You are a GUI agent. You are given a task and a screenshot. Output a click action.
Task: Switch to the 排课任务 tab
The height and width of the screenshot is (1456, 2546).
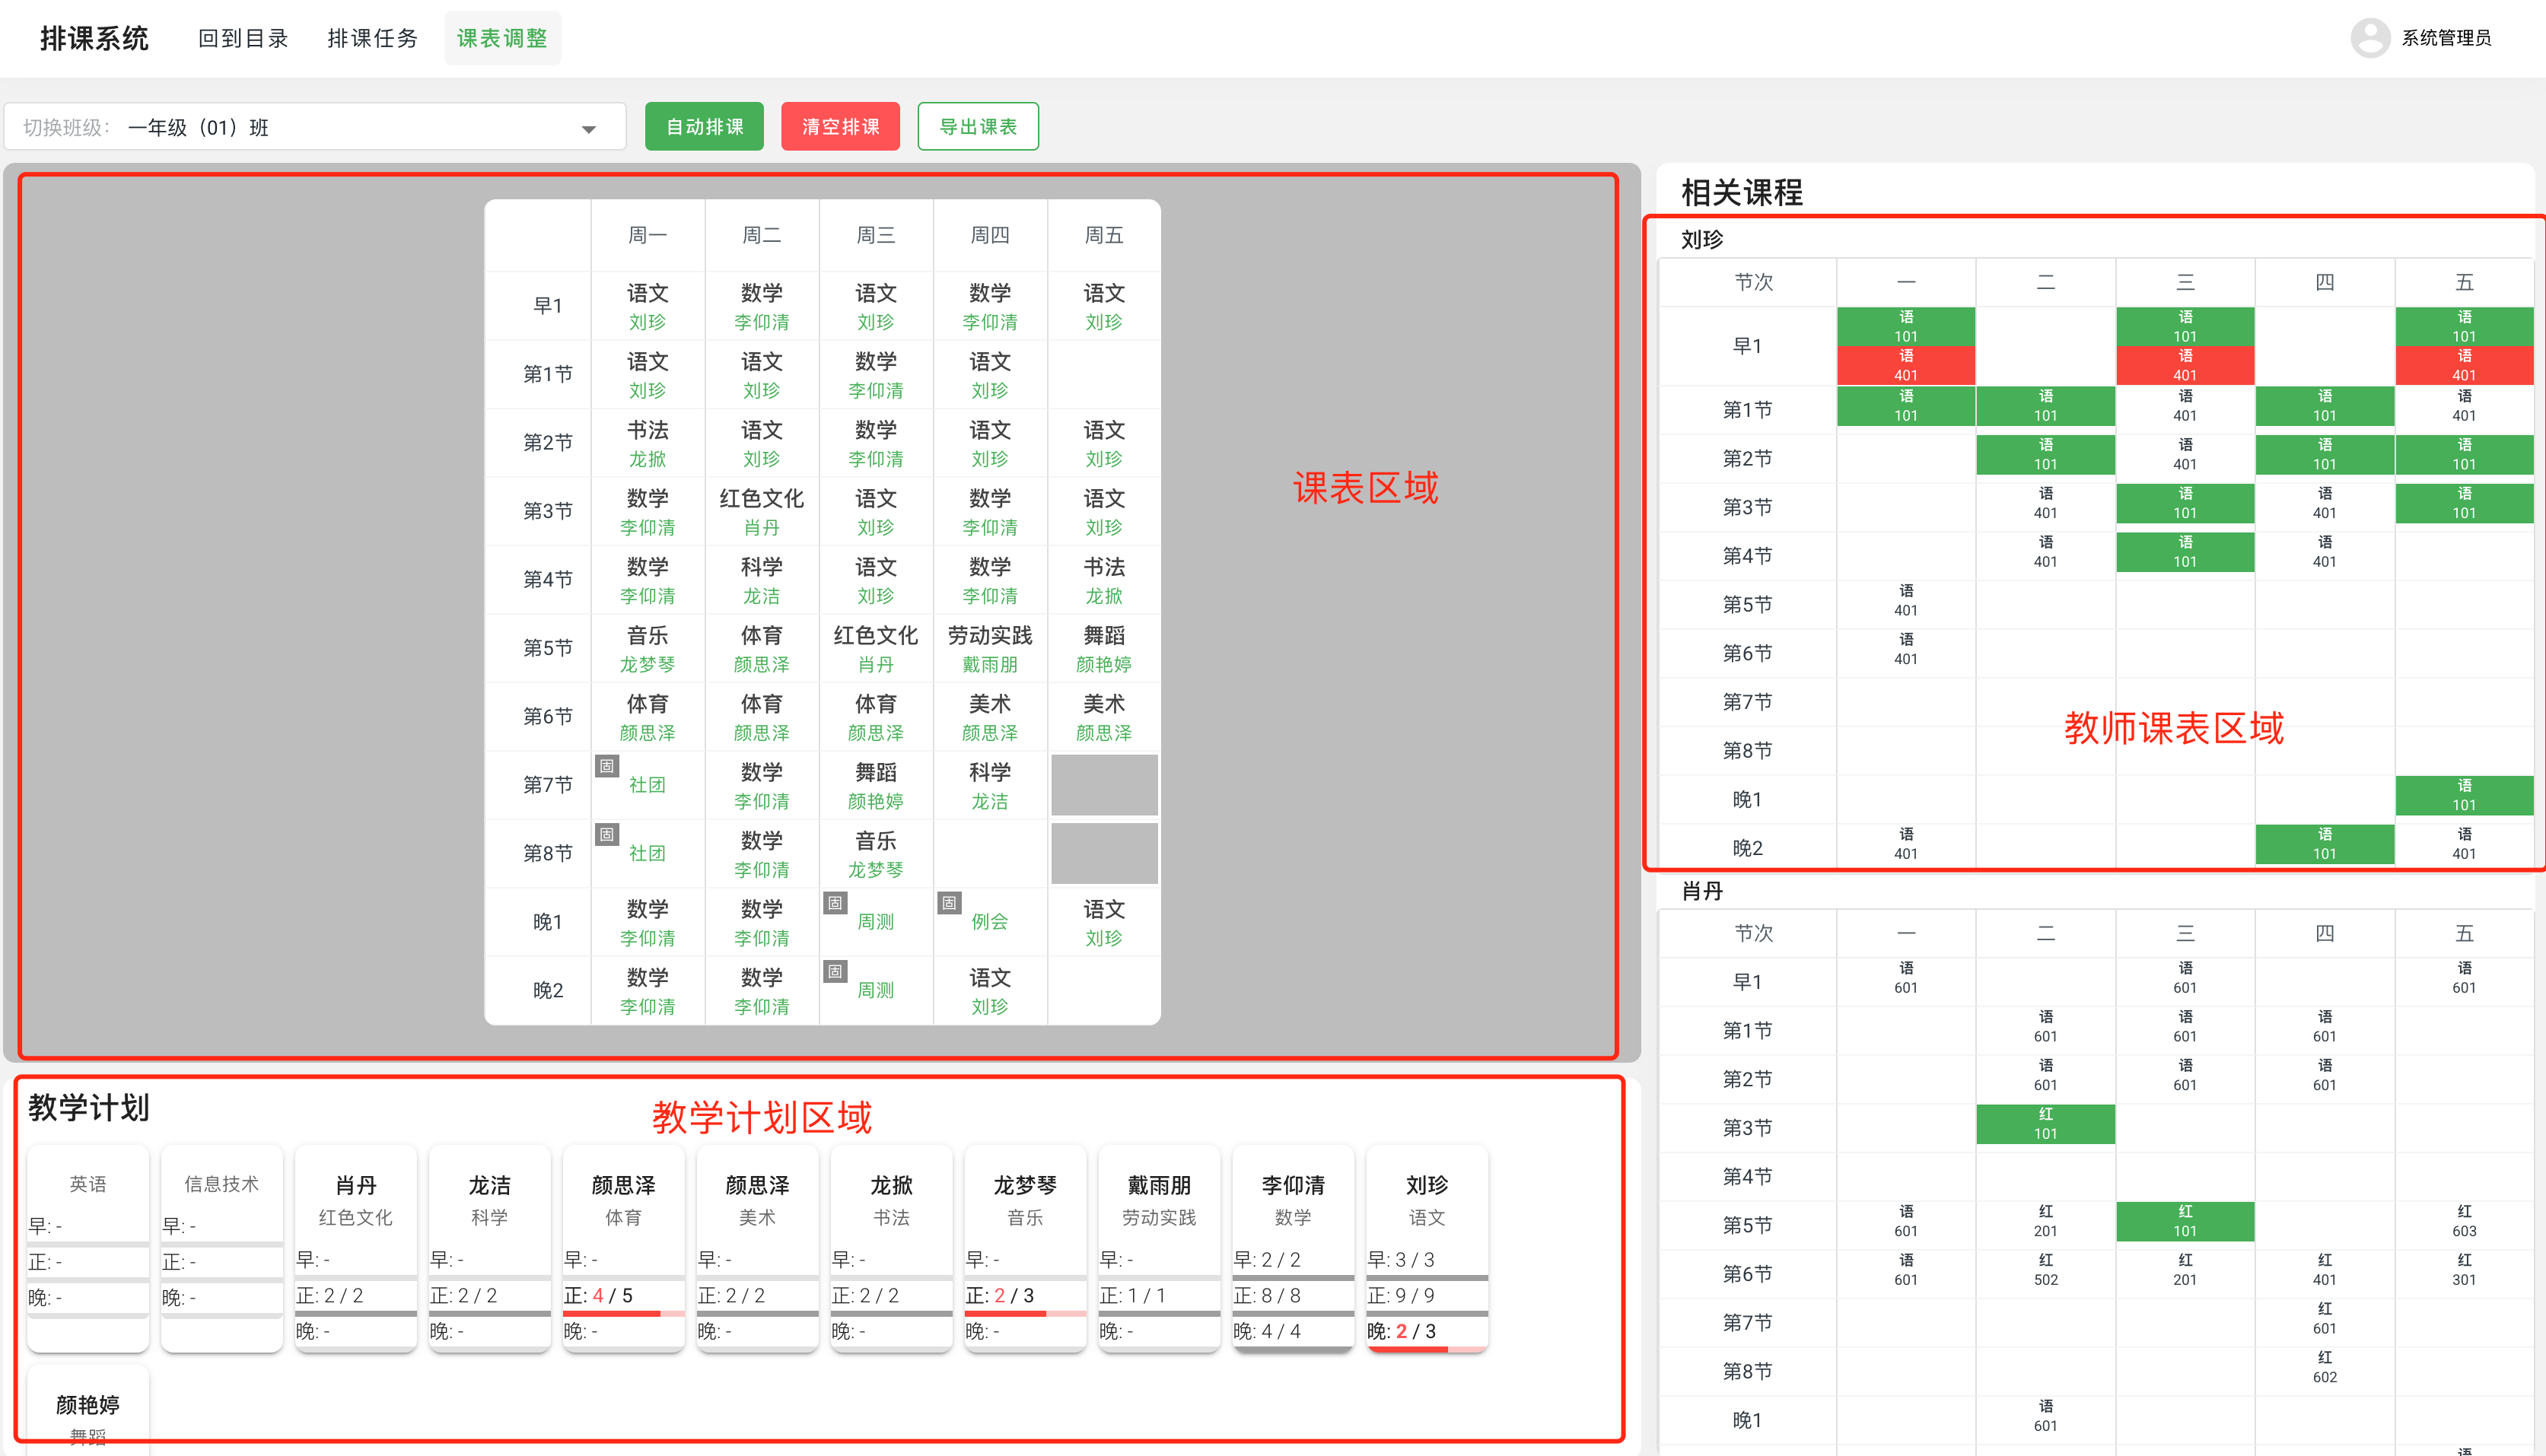coord(372,37)
